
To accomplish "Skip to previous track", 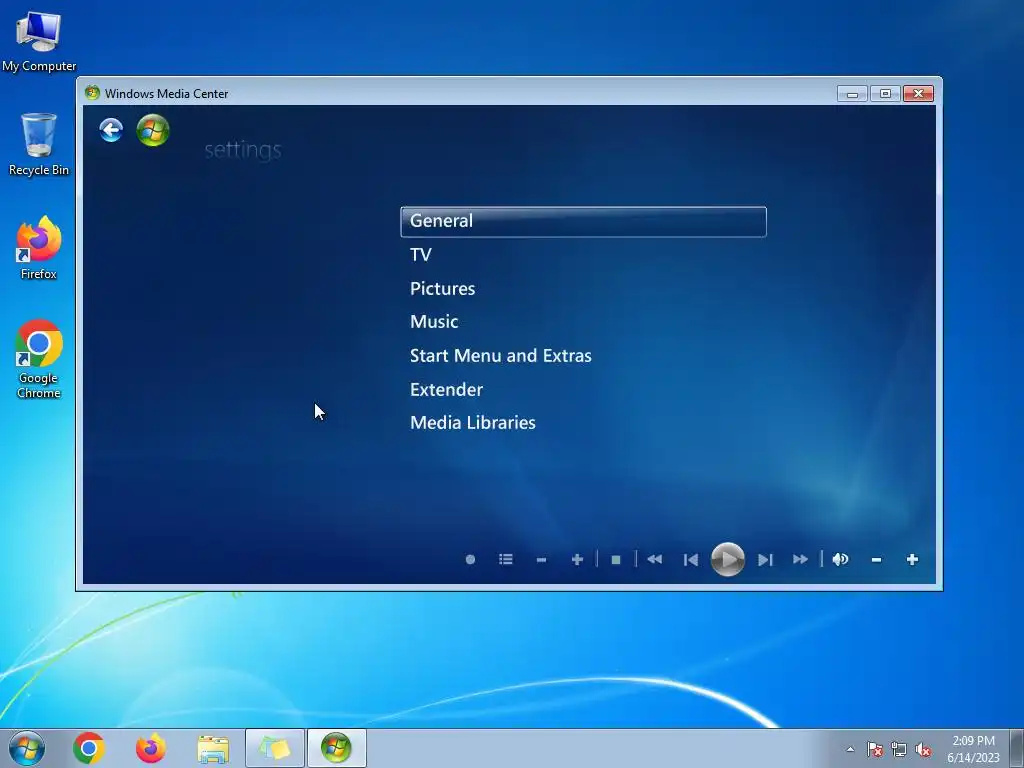I will click(691, 560).
